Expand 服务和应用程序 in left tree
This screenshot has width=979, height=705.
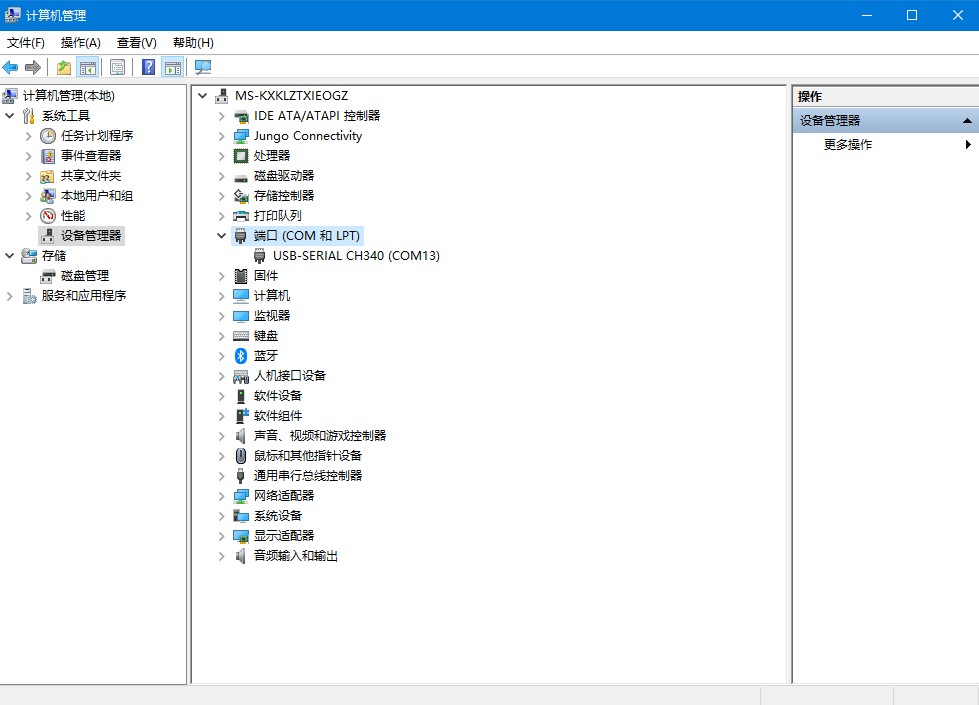click(x=10, y=296)
